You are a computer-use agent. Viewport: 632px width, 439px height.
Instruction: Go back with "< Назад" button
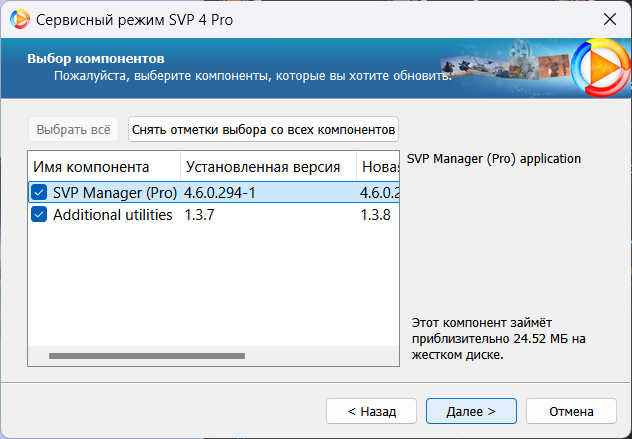click(371, 410)
